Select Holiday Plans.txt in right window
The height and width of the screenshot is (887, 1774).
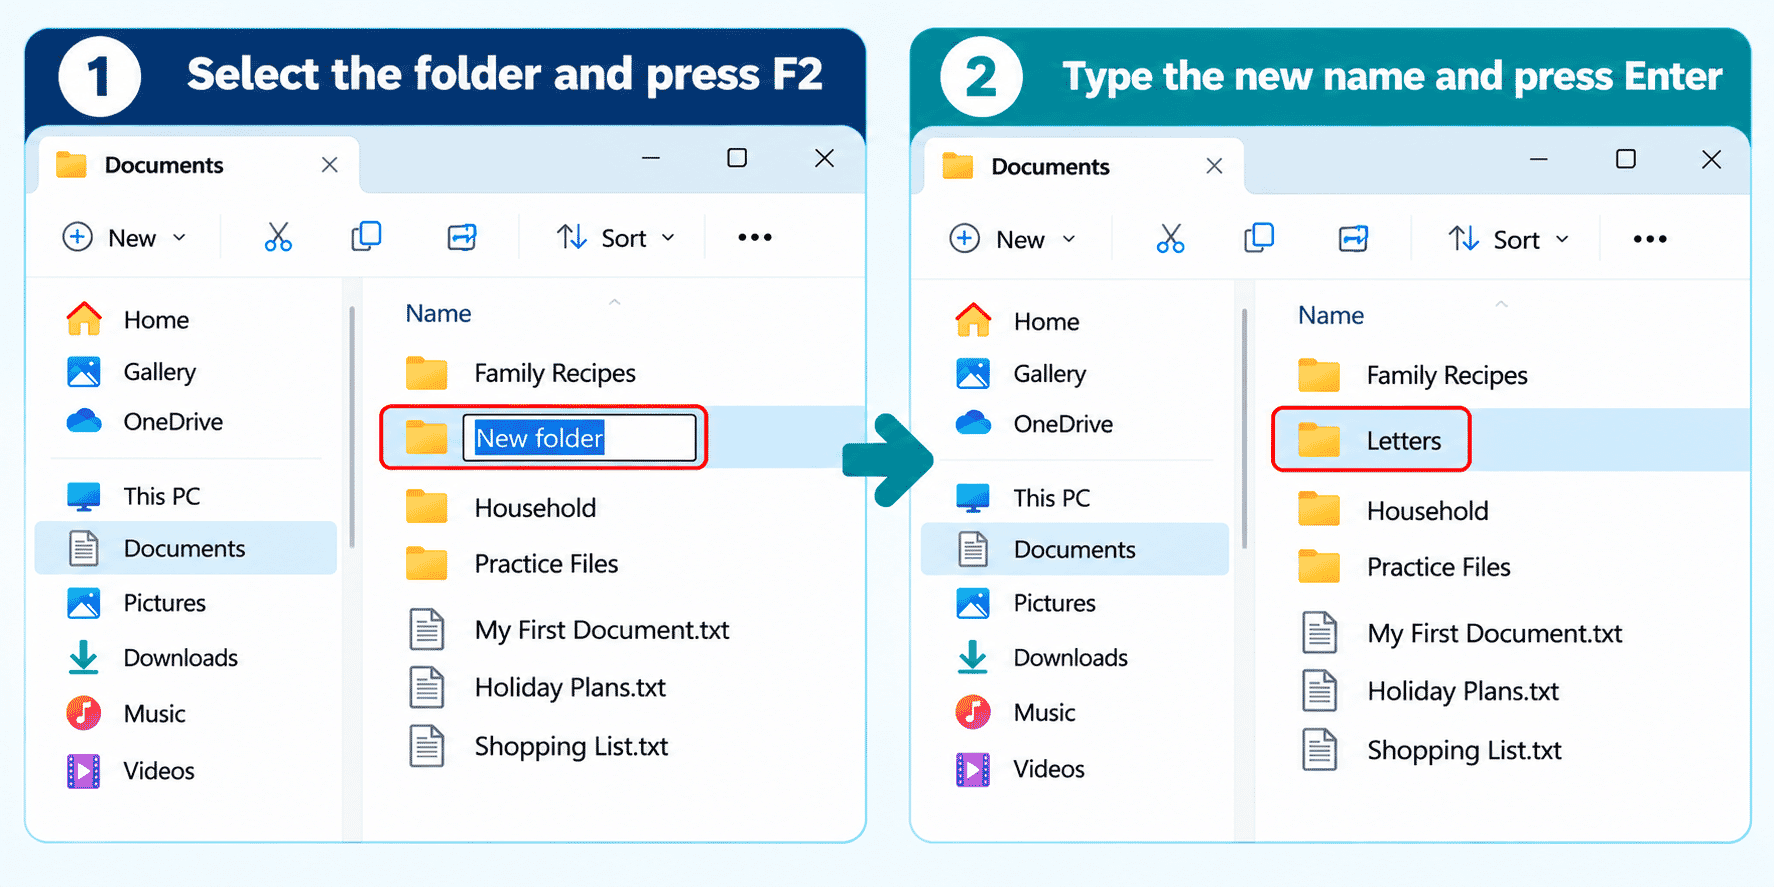click(x=1430, y=691)
